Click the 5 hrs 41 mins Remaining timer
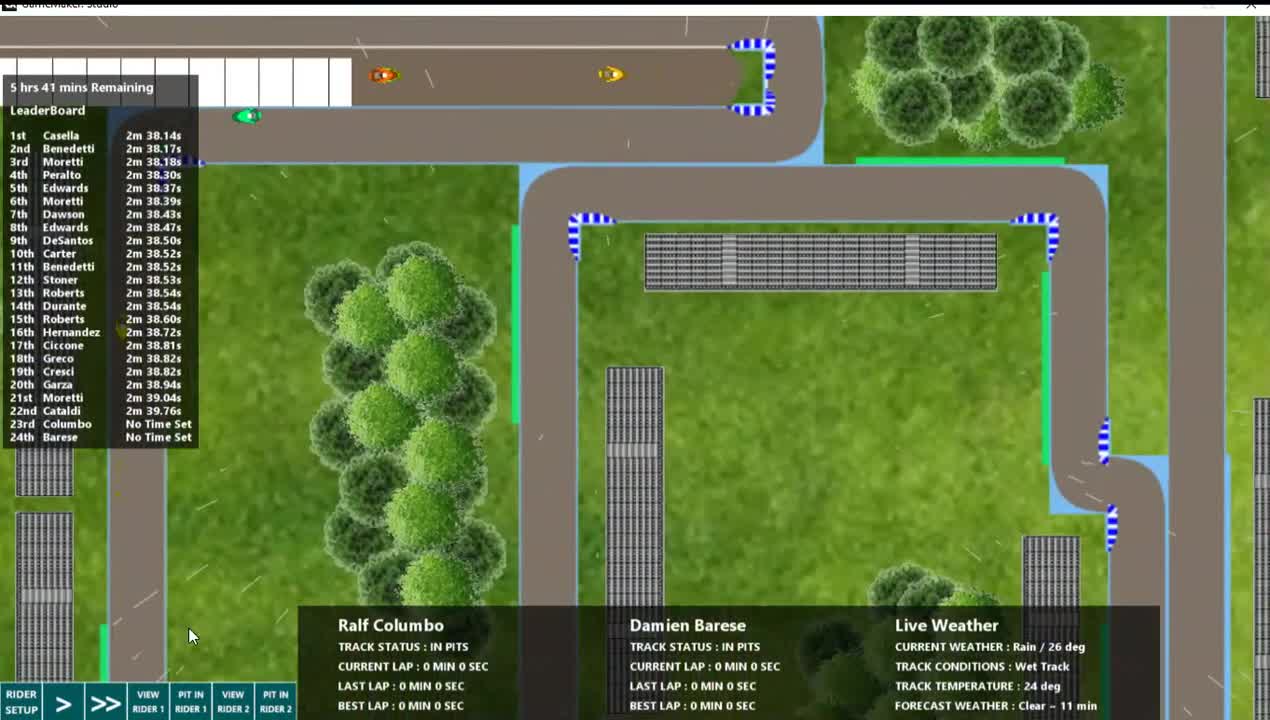This screenshot has width=1270, height=720. pyautogui.click(x=81, y=87)
